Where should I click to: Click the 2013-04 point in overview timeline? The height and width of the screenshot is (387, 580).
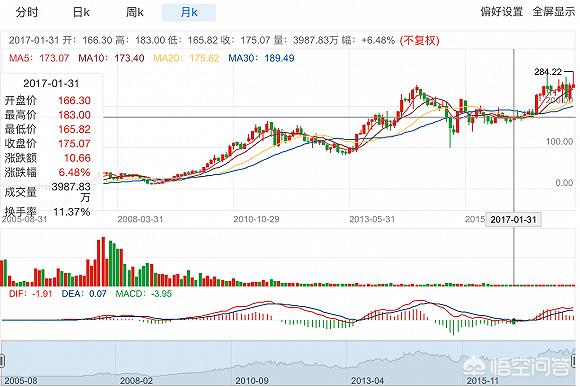tap(367, 380)
